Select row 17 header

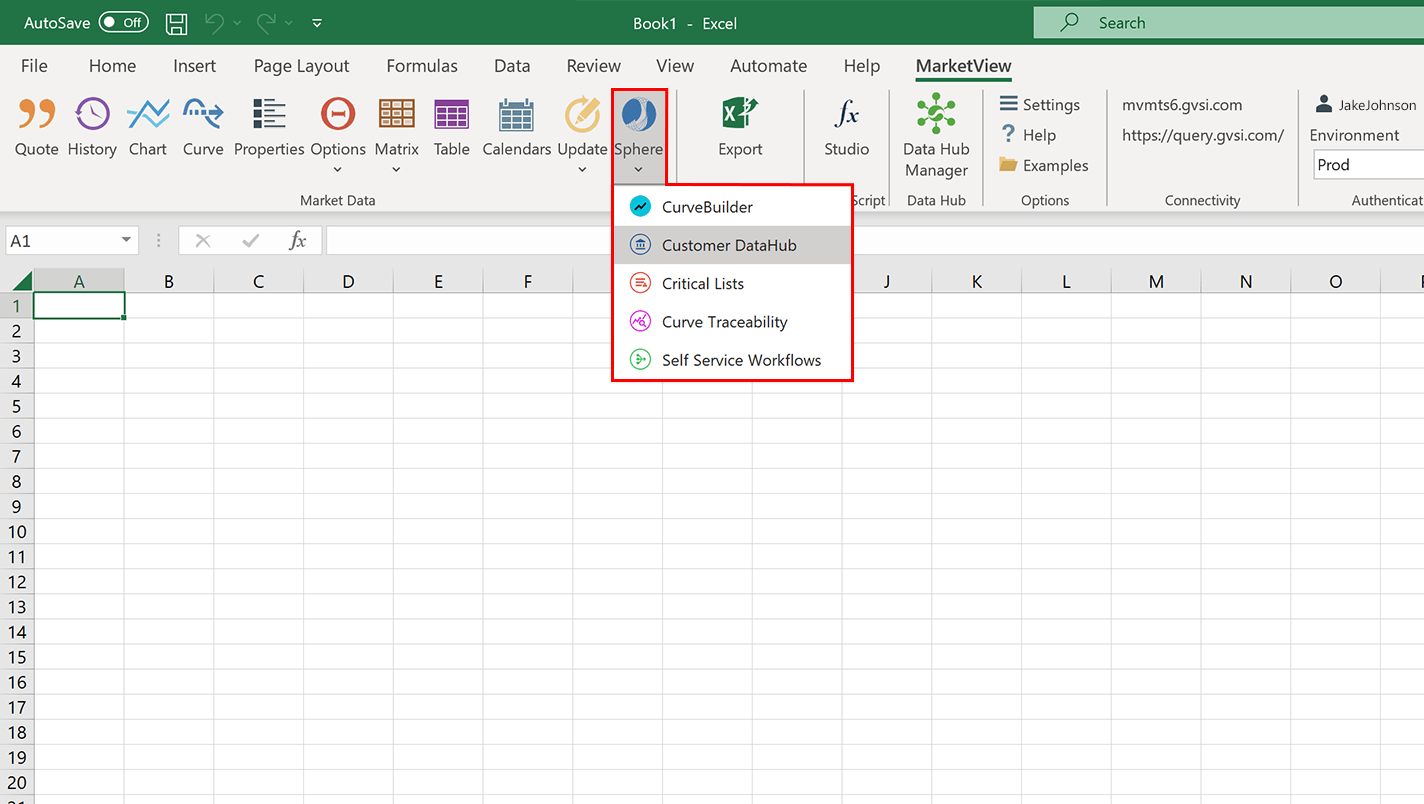(16, 707)
